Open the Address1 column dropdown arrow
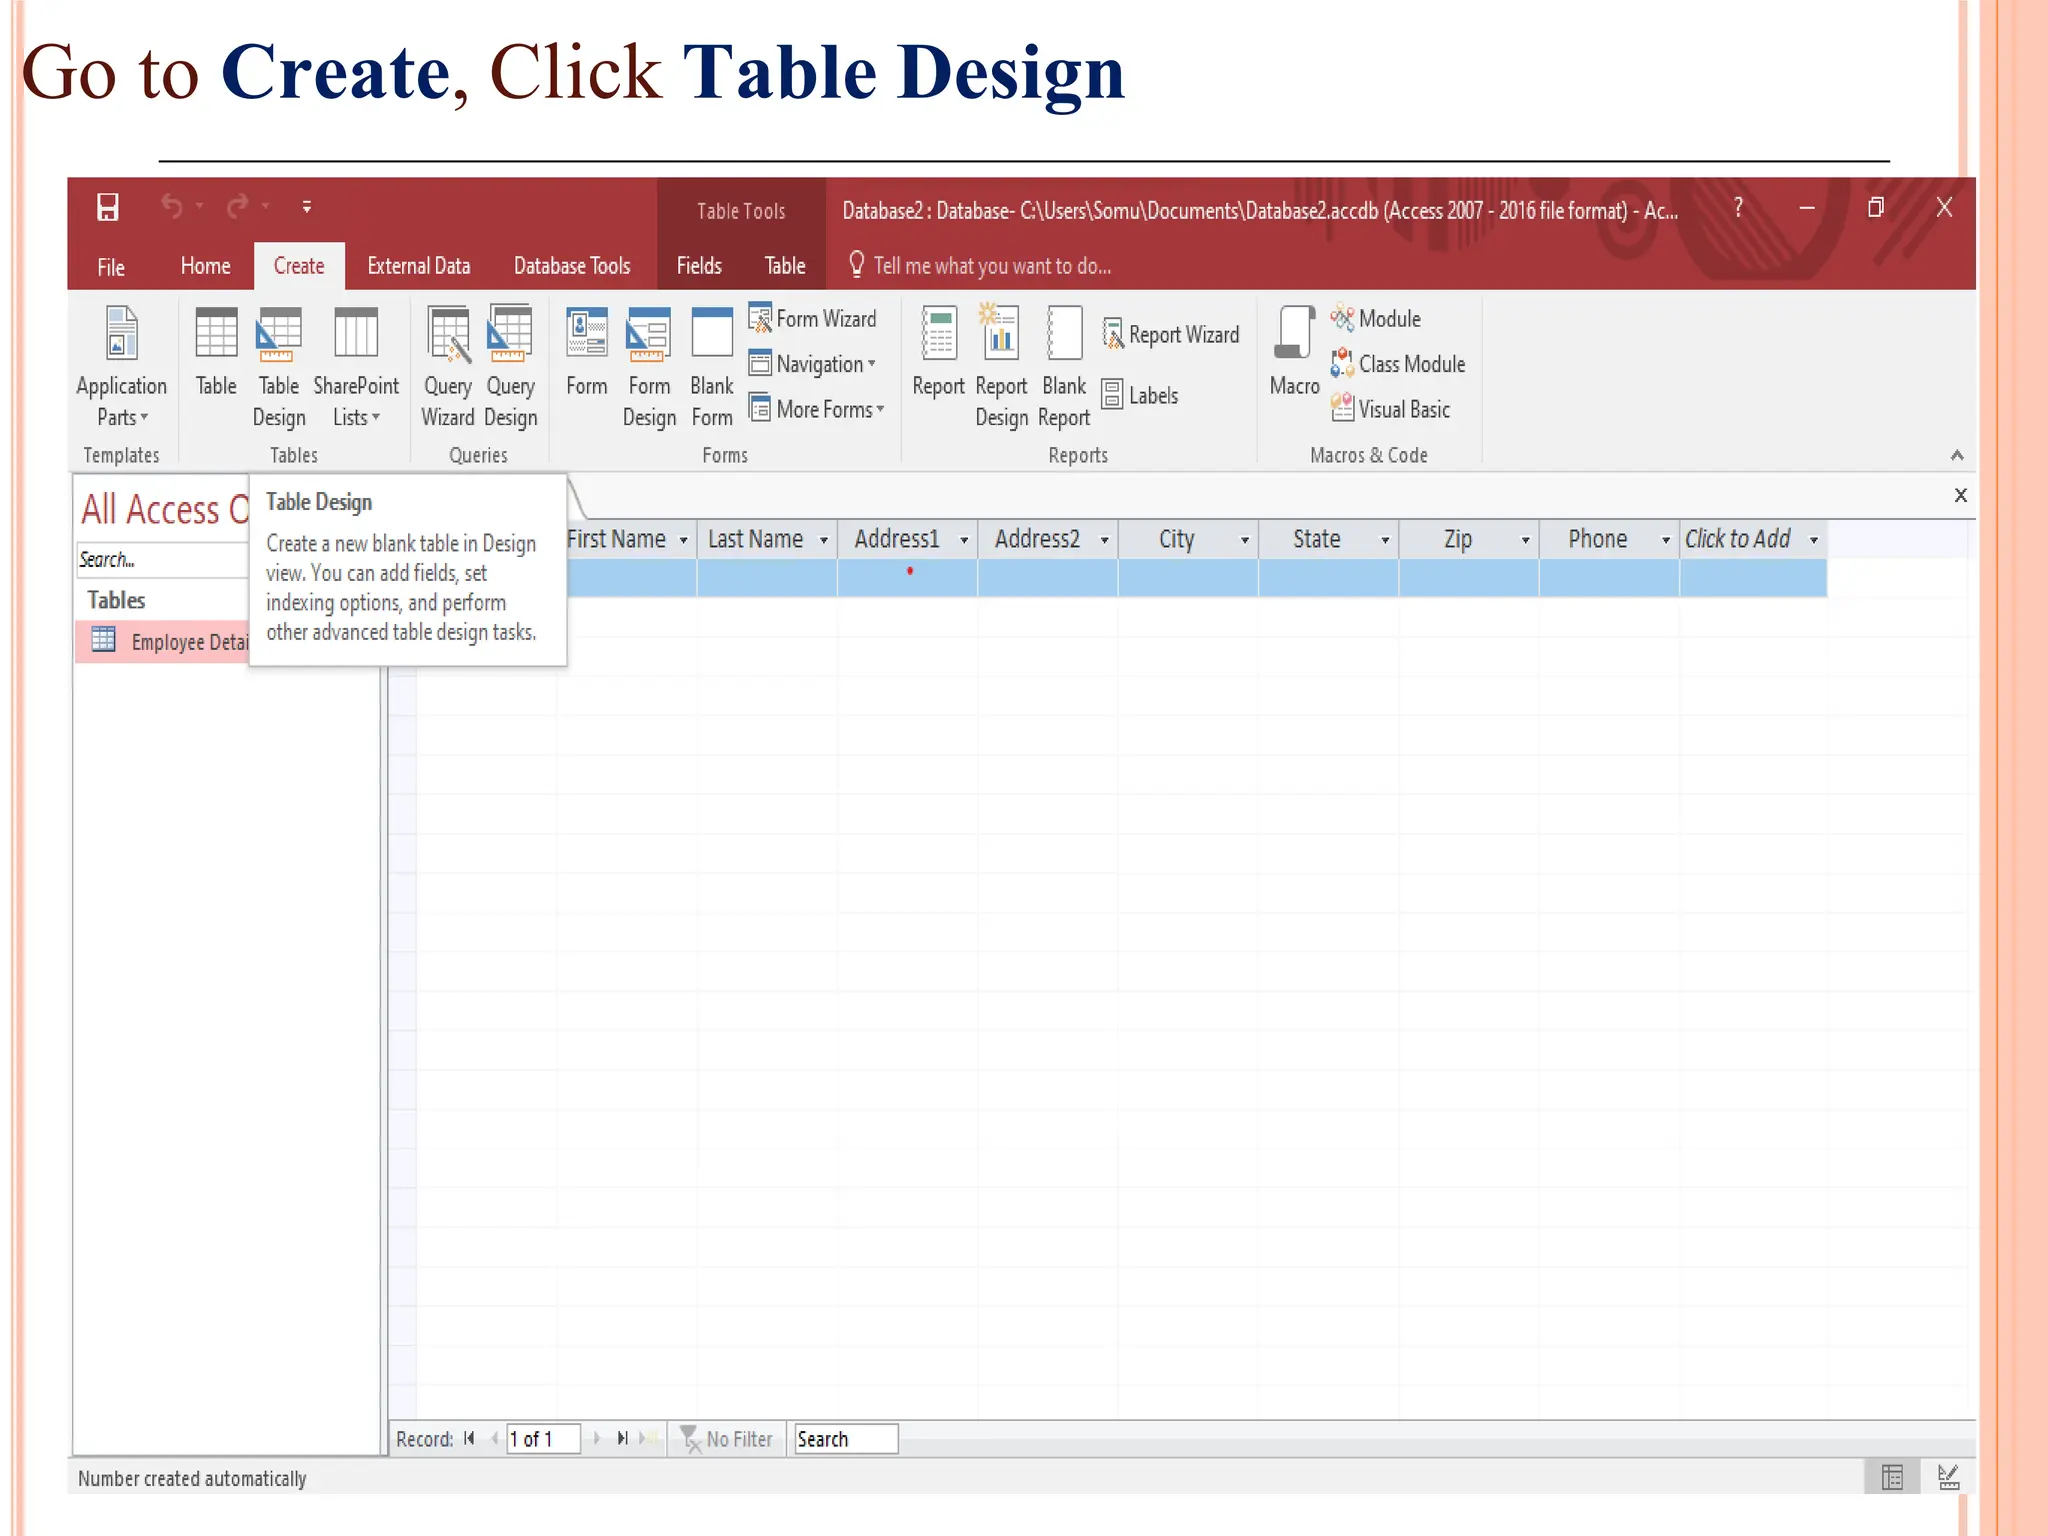This screenshot has width=2048, height=1536. 964,540
